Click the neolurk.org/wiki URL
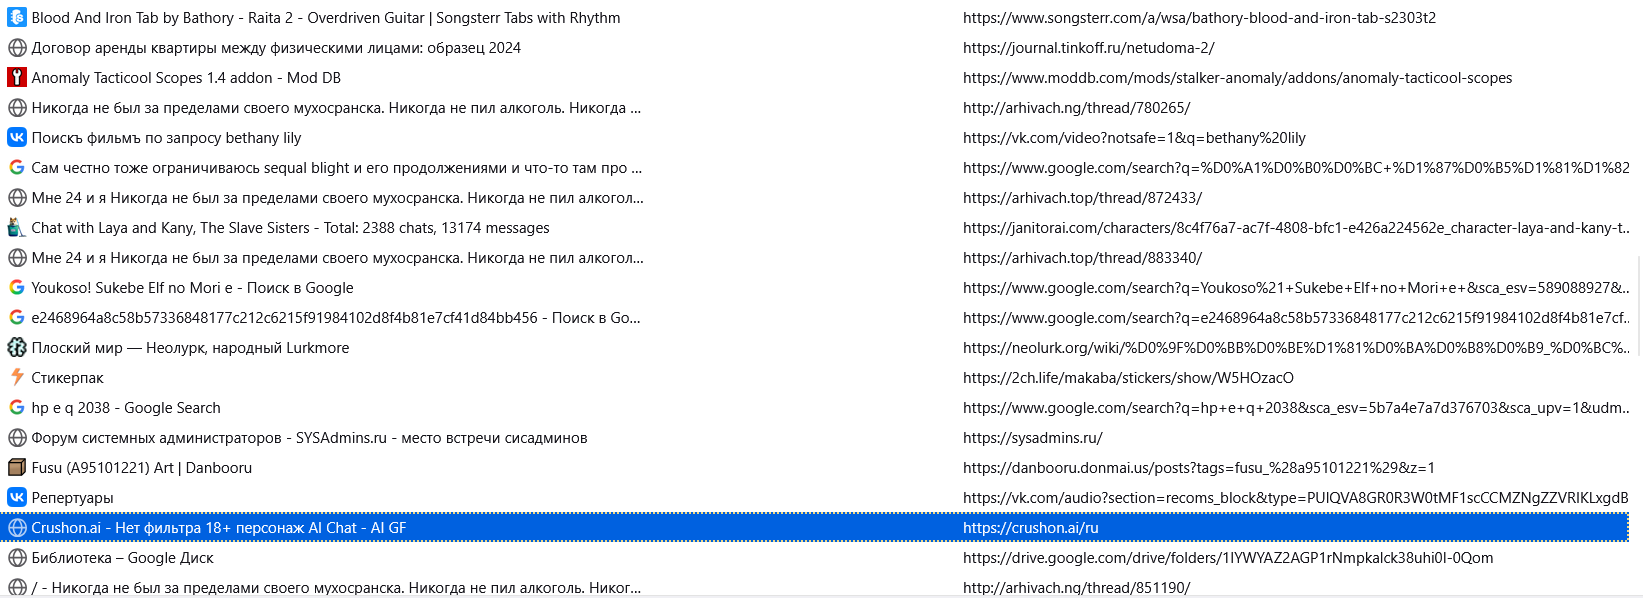The height and width of the screenshot is (598, 1643). pos(1296,348)
